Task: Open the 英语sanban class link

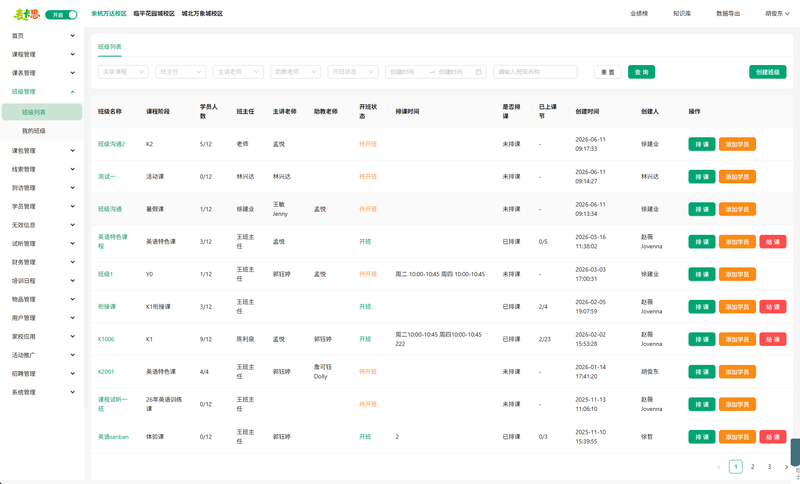Action: [x=113, y=437]
